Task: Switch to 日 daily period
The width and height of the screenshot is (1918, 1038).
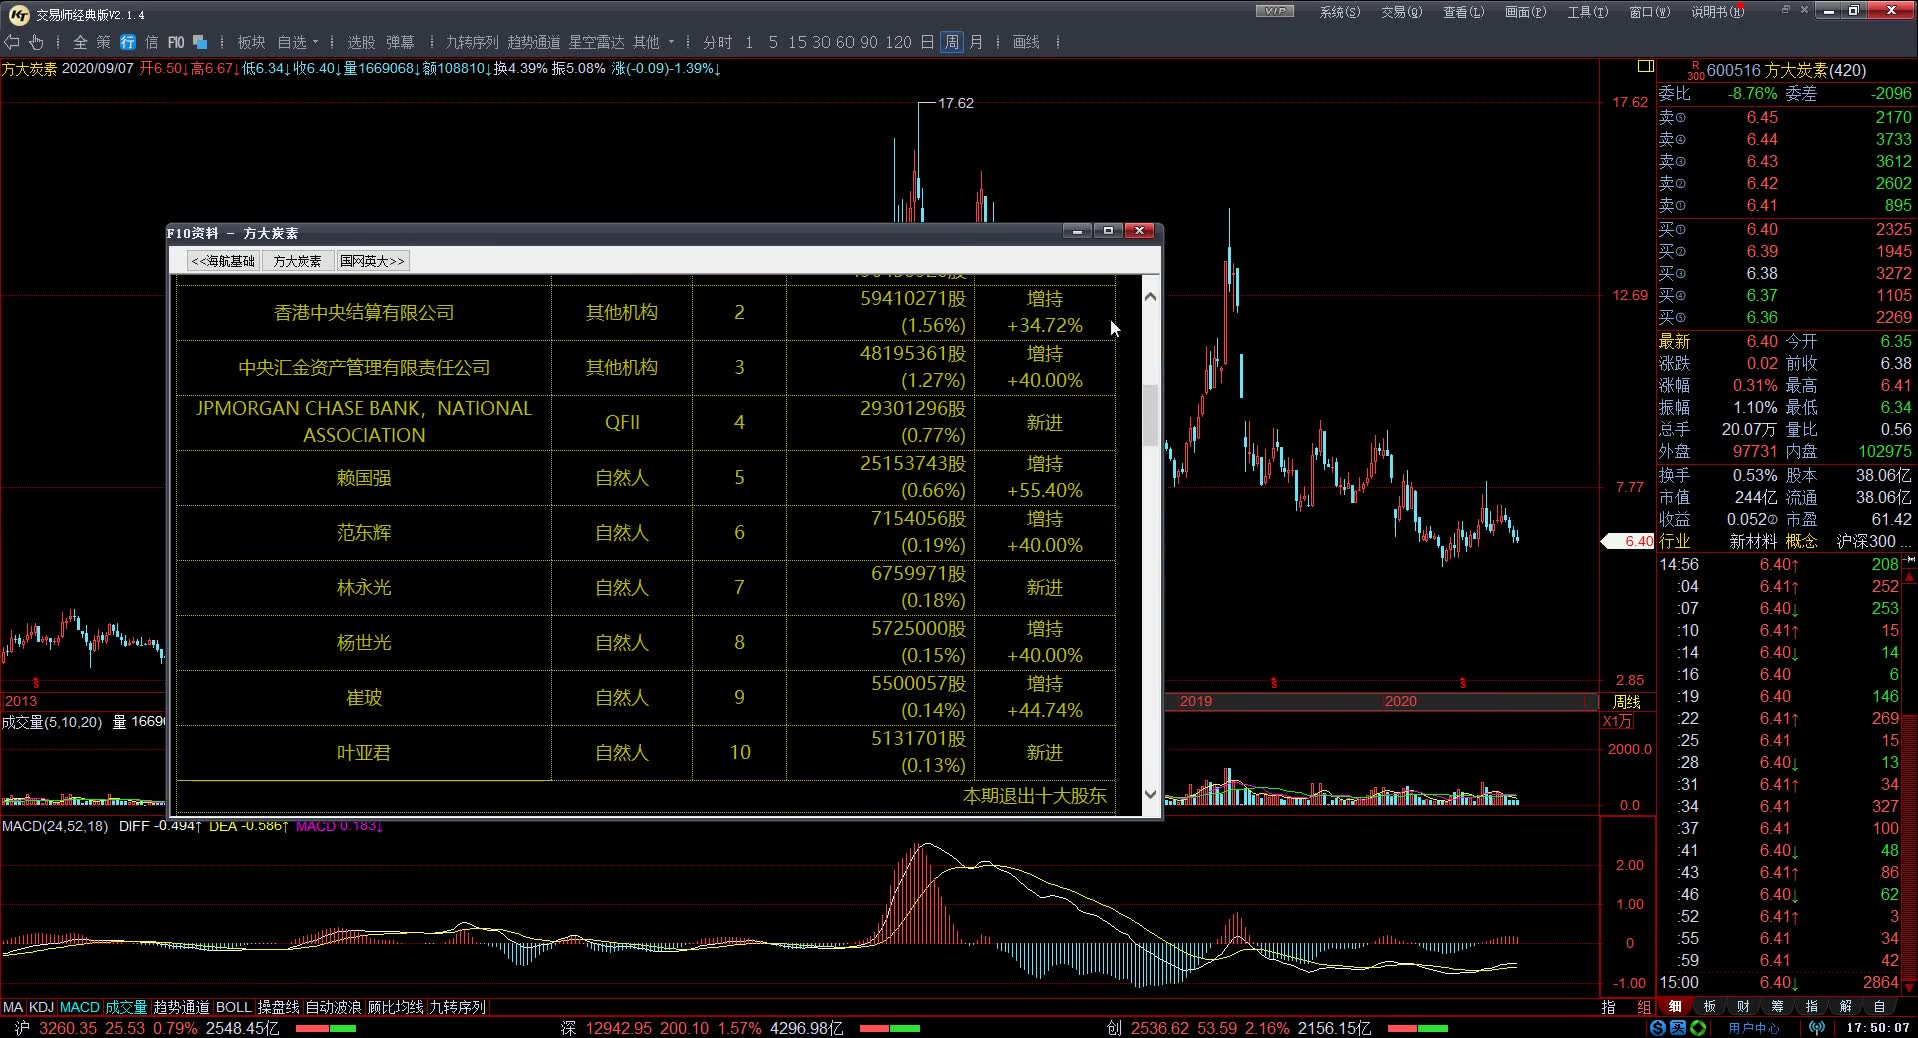Action: pyautogui.click(x=927, y=42)
